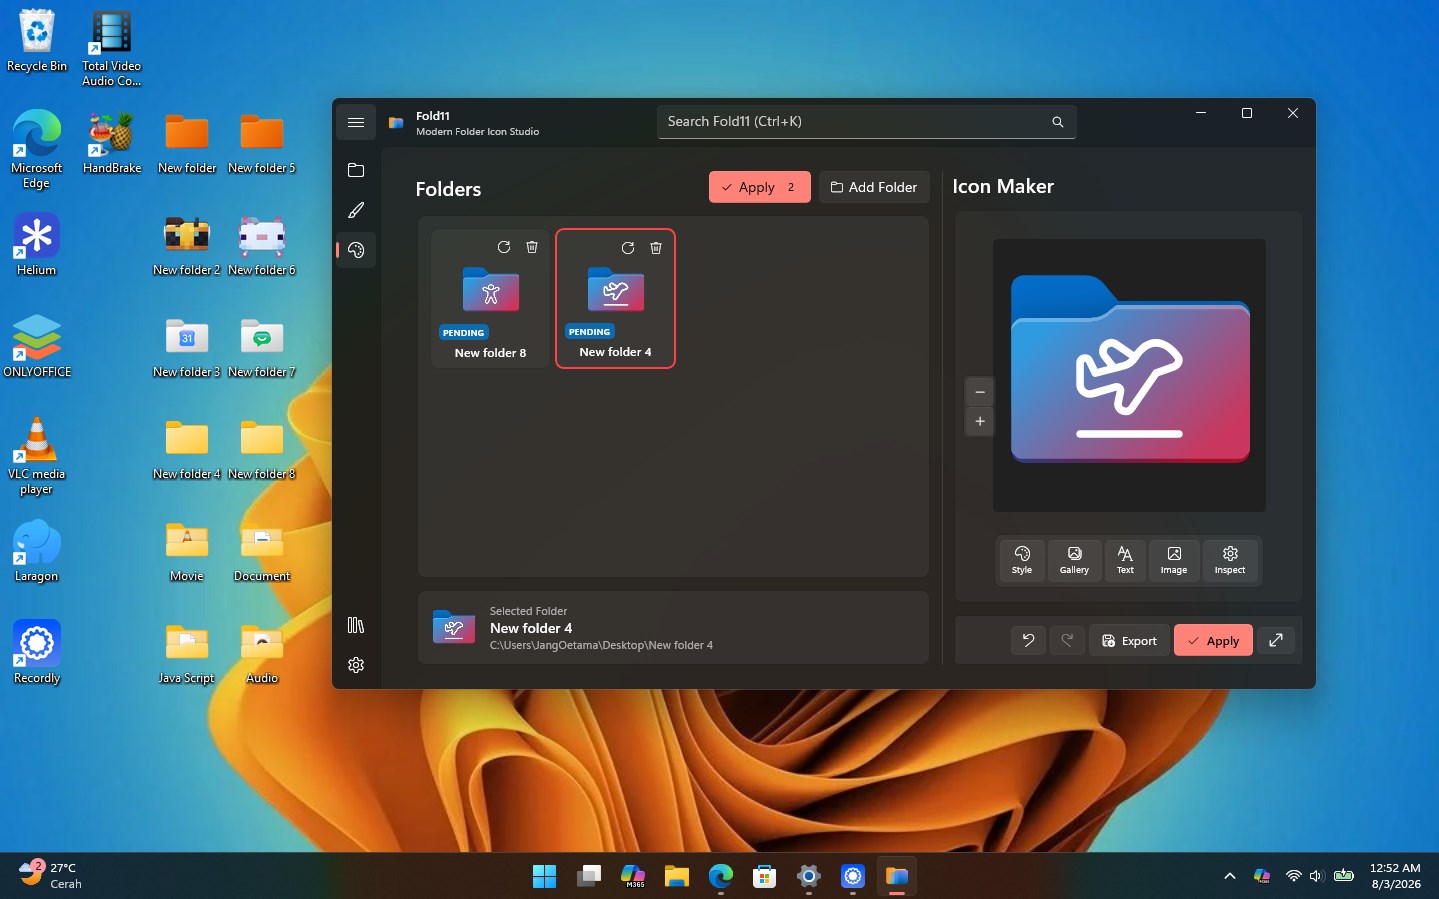This screenshot has width=1439, height=899.
Task: Reset the icon on New folder 4 card
Action: coord(628,248)
